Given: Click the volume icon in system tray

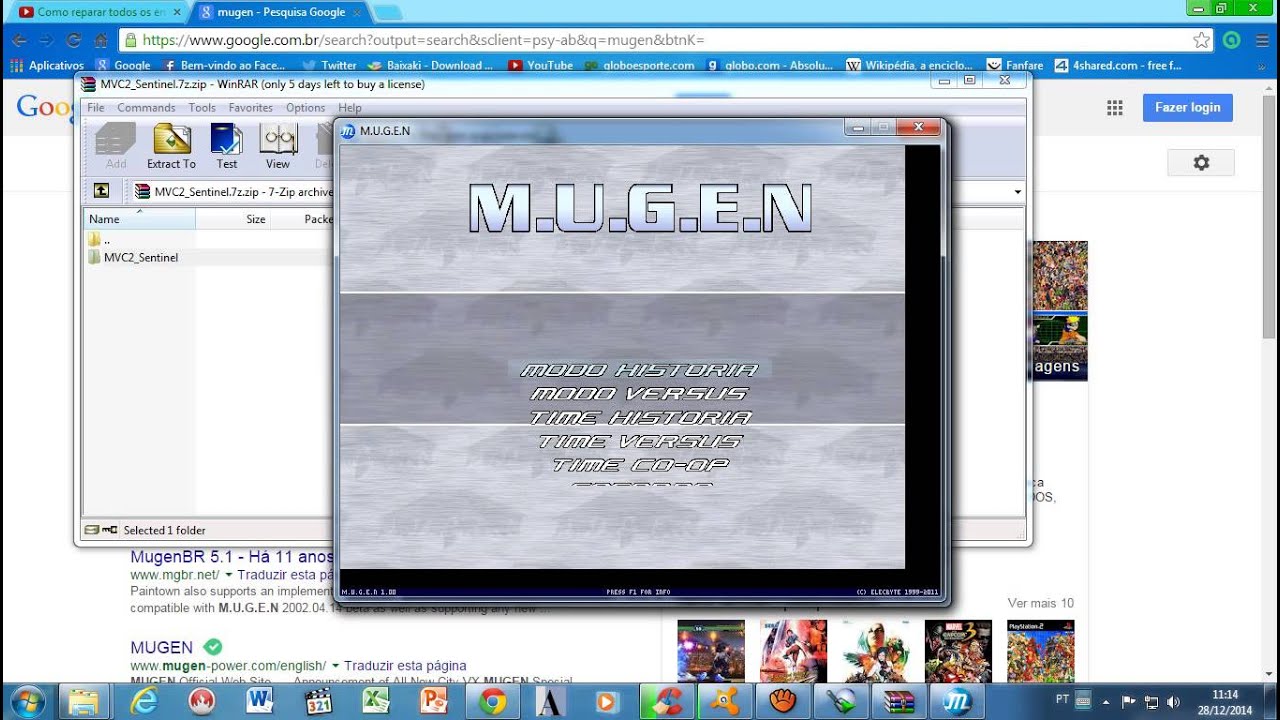Looking at the screenshot, I should coord(1172,702).
